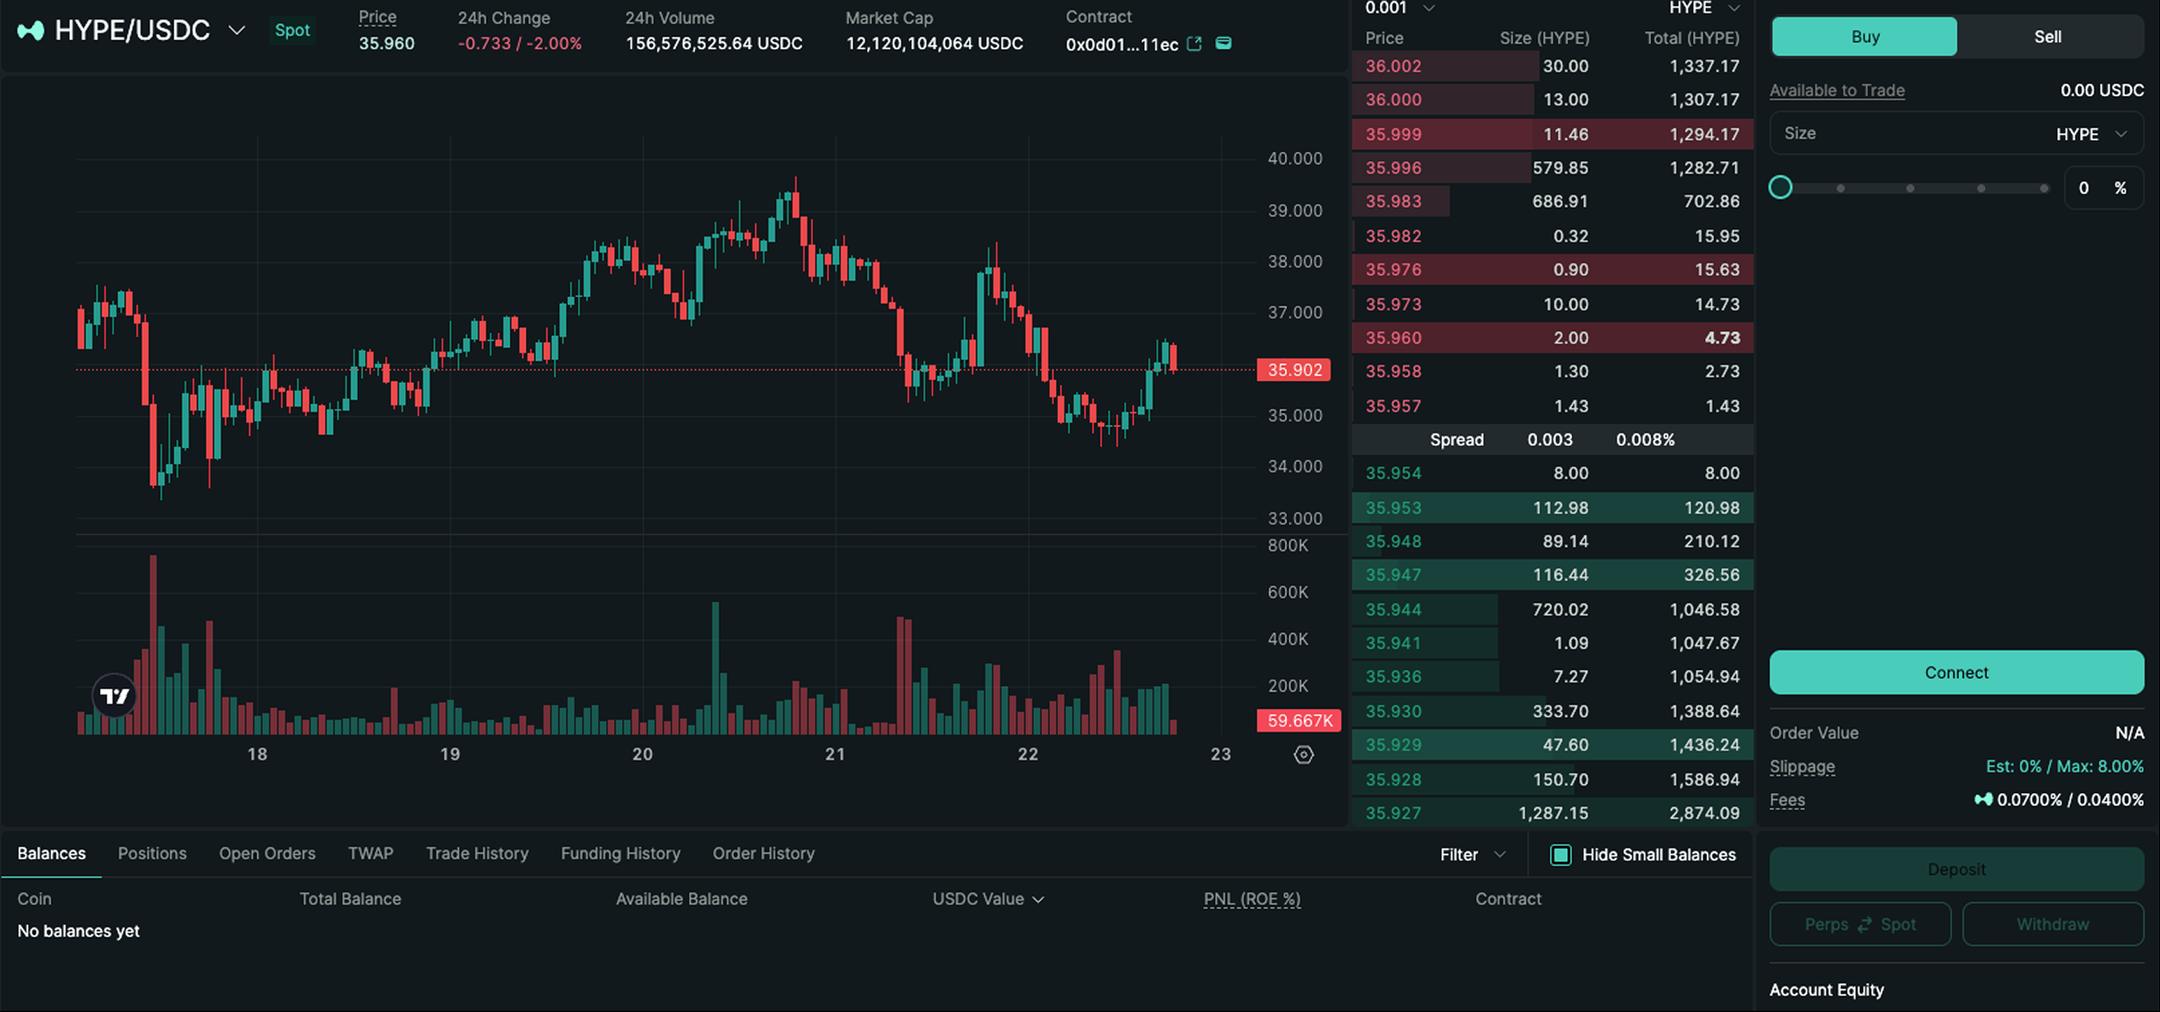Open order book 0.001 grouping dropdown
This screenshot has height=1012, width=2160.
1400,8
